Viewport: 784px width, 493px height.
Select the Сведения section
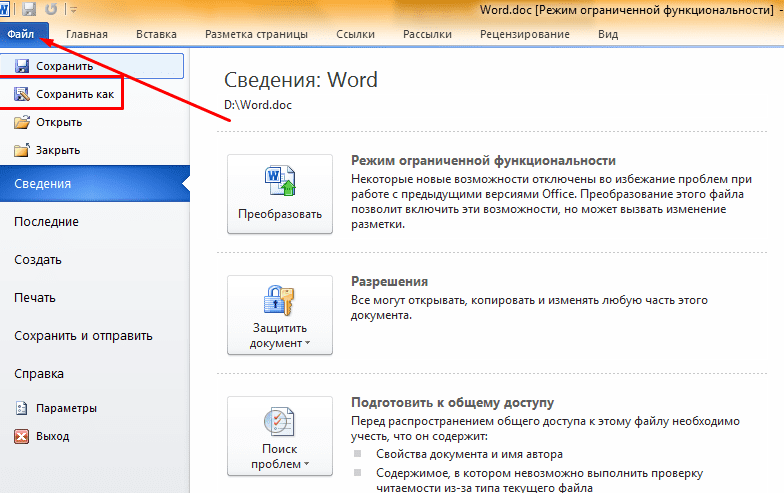click(95, 184)
